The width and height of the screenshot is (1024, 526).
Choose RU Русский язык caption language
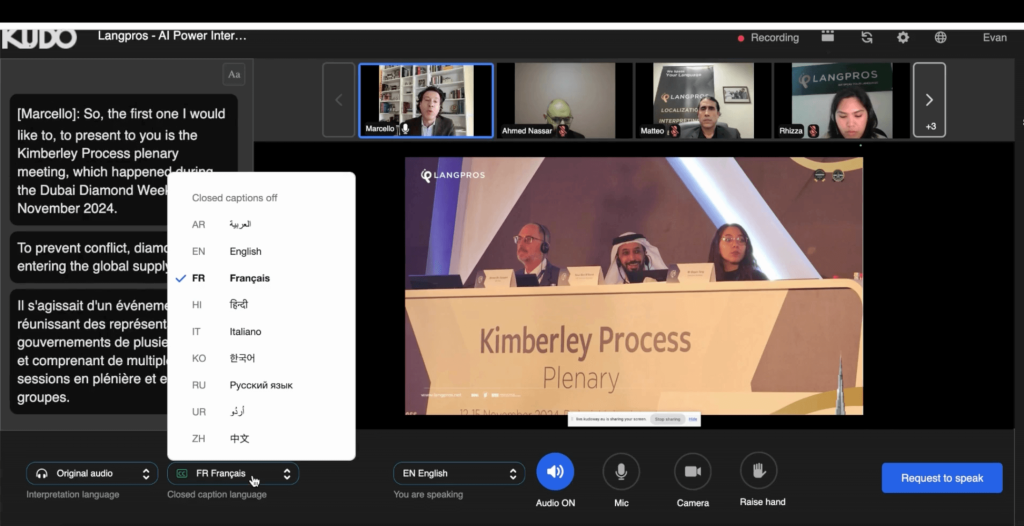click(261, 386)
